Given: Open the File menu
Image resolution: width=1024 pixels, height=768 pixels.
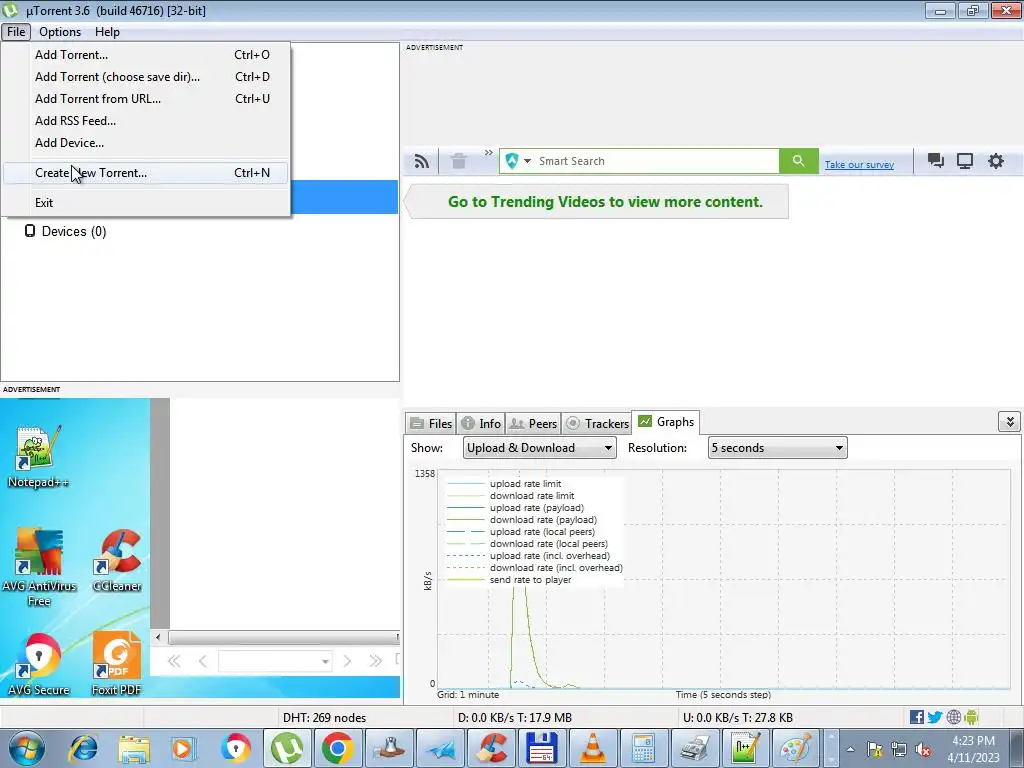Looking at the screenshot, I should pyautogui.click(x=16, y=31).
